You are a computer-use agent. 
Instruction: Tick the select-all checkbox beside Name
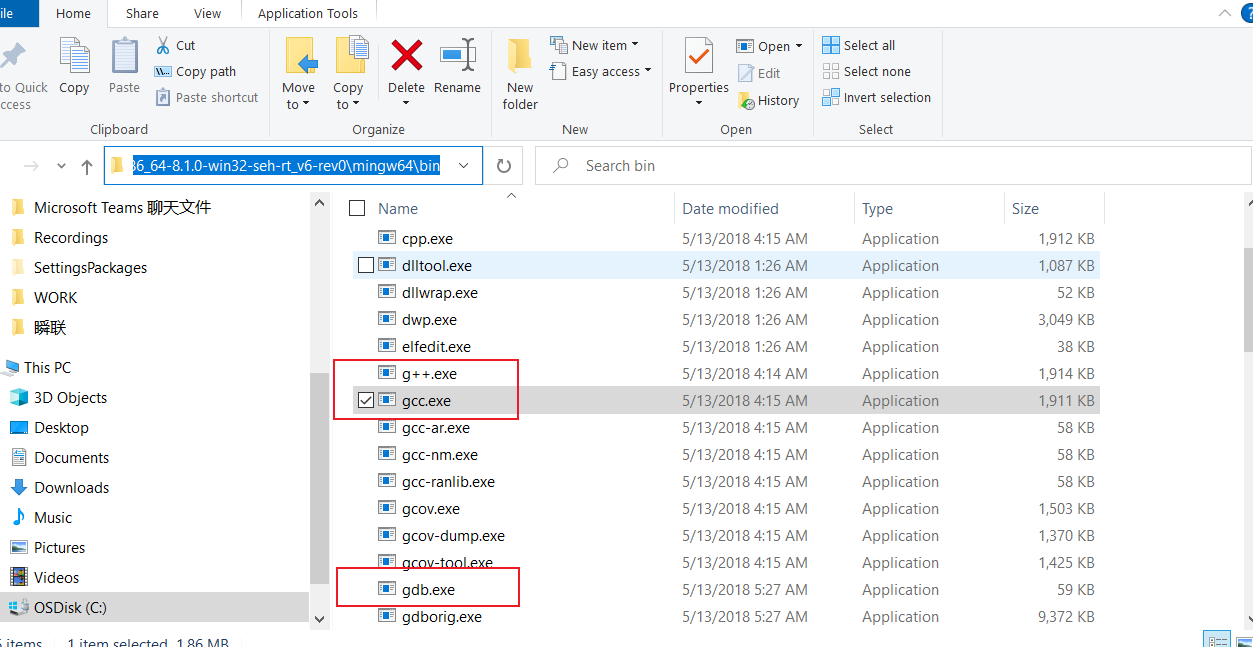click(357, 208)
